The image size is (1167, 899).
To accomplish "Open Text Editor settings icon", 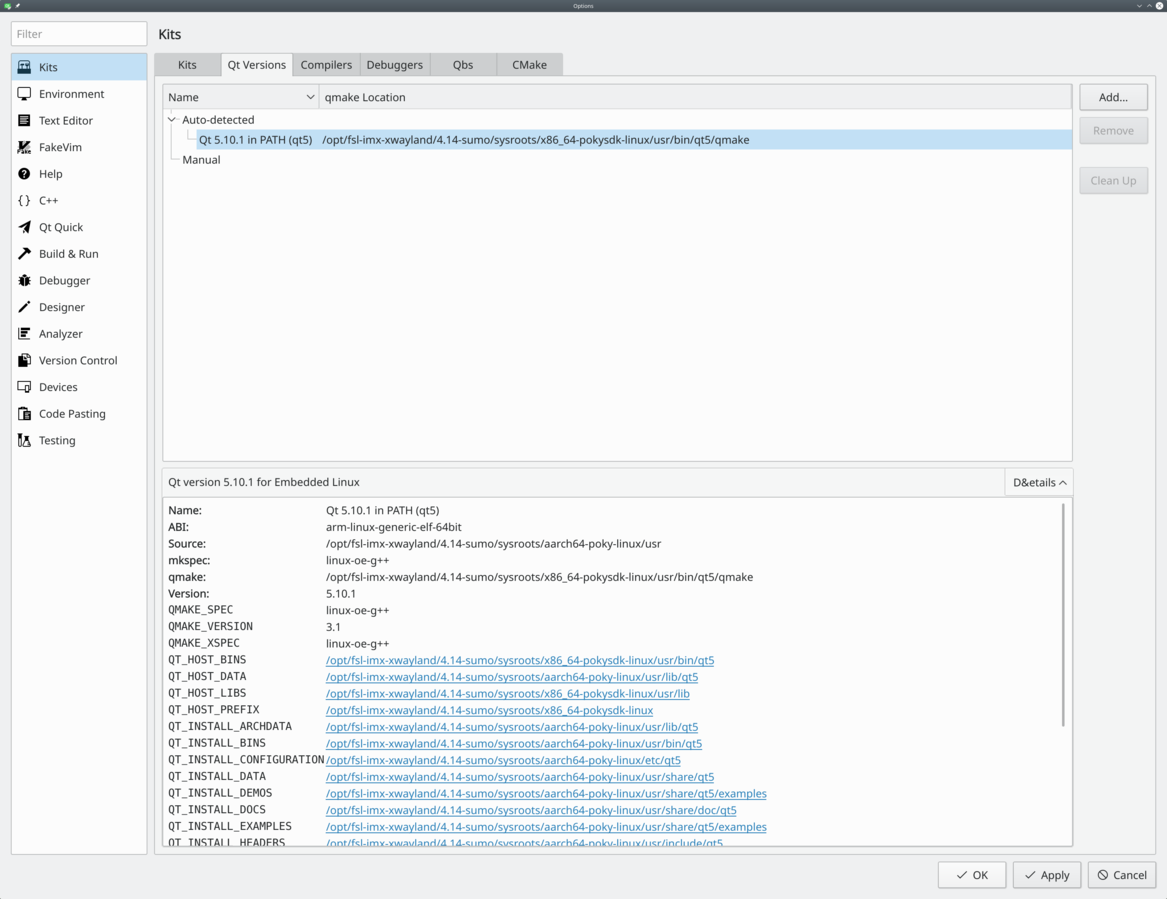I will [x=25, y=121].
